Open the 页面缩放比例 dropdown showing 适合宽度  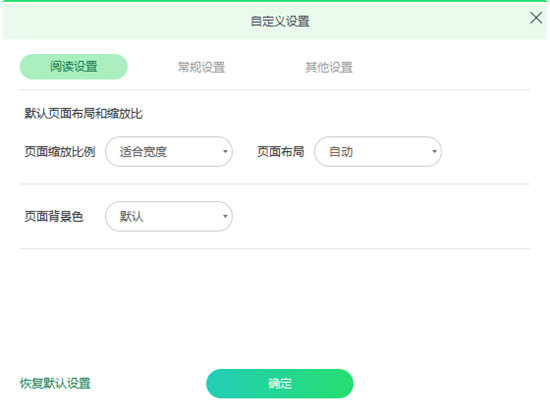169,151
